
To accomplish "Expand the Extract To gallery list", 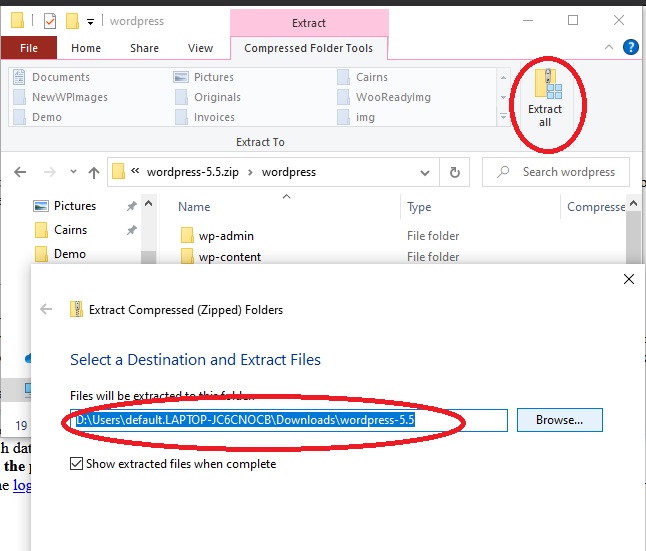I will pyautogui.click(x=503, y=117).
